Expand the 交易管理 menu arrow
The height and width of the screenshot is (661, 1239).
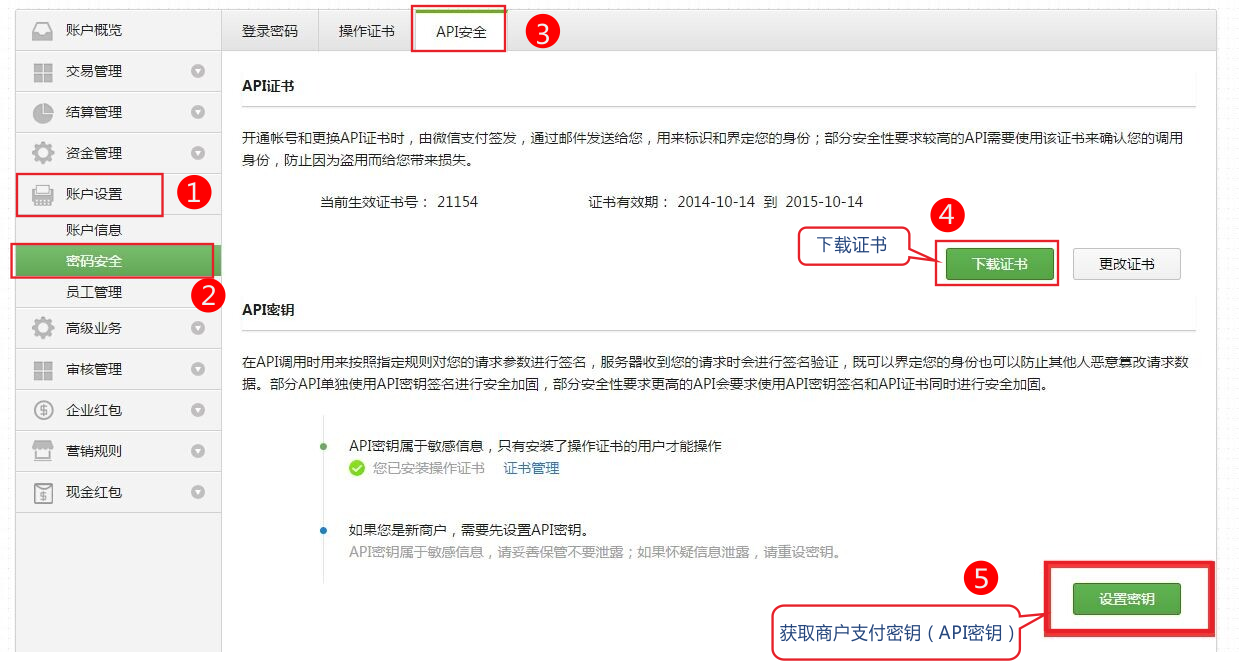tap(198, 71)
